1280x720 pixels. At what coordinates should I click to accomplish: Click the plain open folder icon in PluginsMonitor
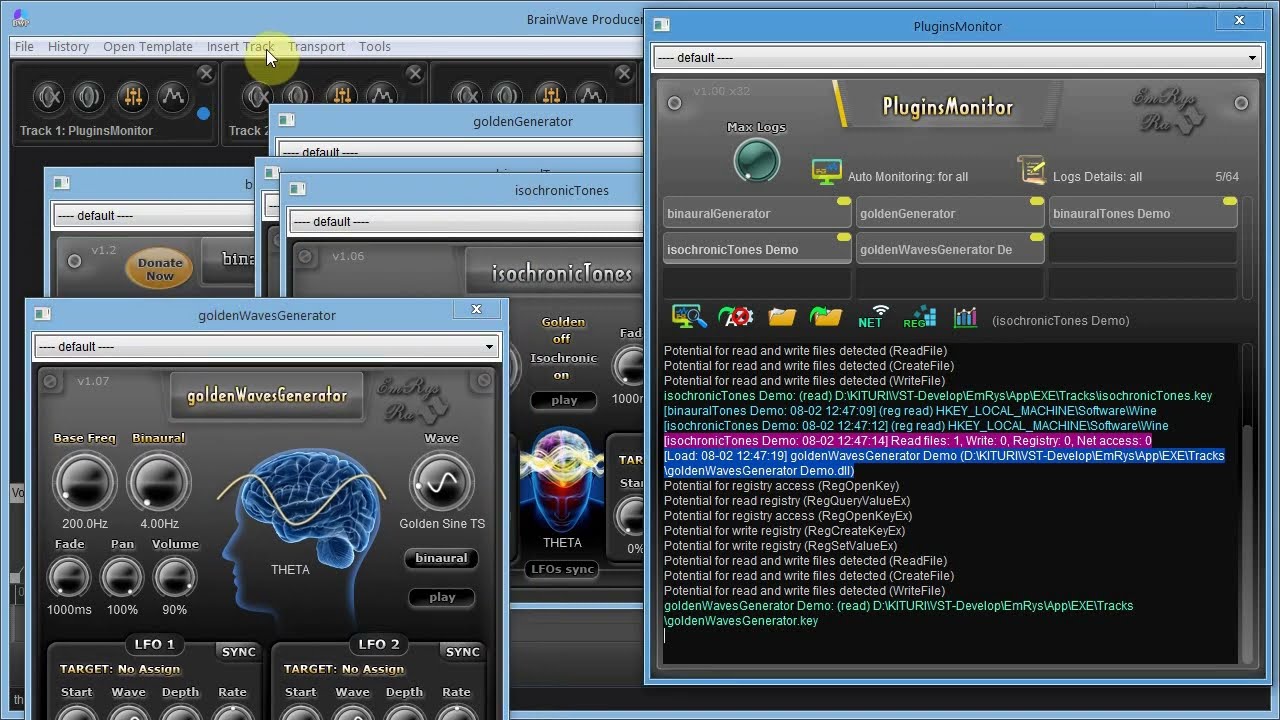(782, 318)
